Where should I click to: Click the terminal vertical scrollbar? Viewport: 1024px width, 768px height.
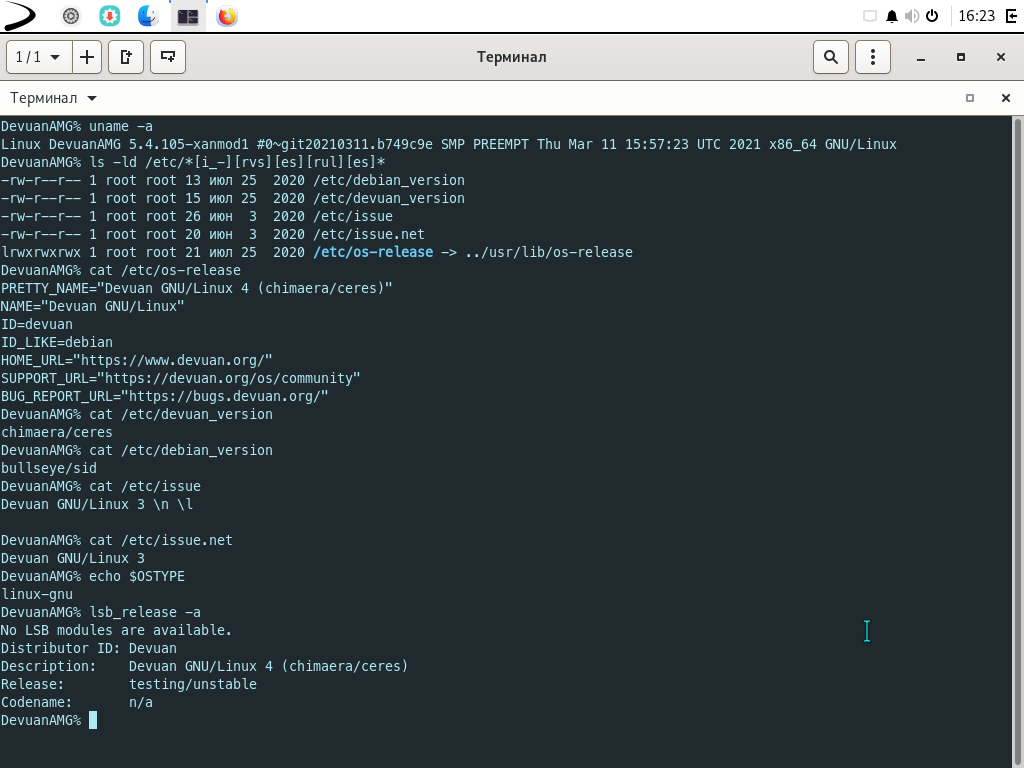pyautogui.click(x=1017, y=441)
